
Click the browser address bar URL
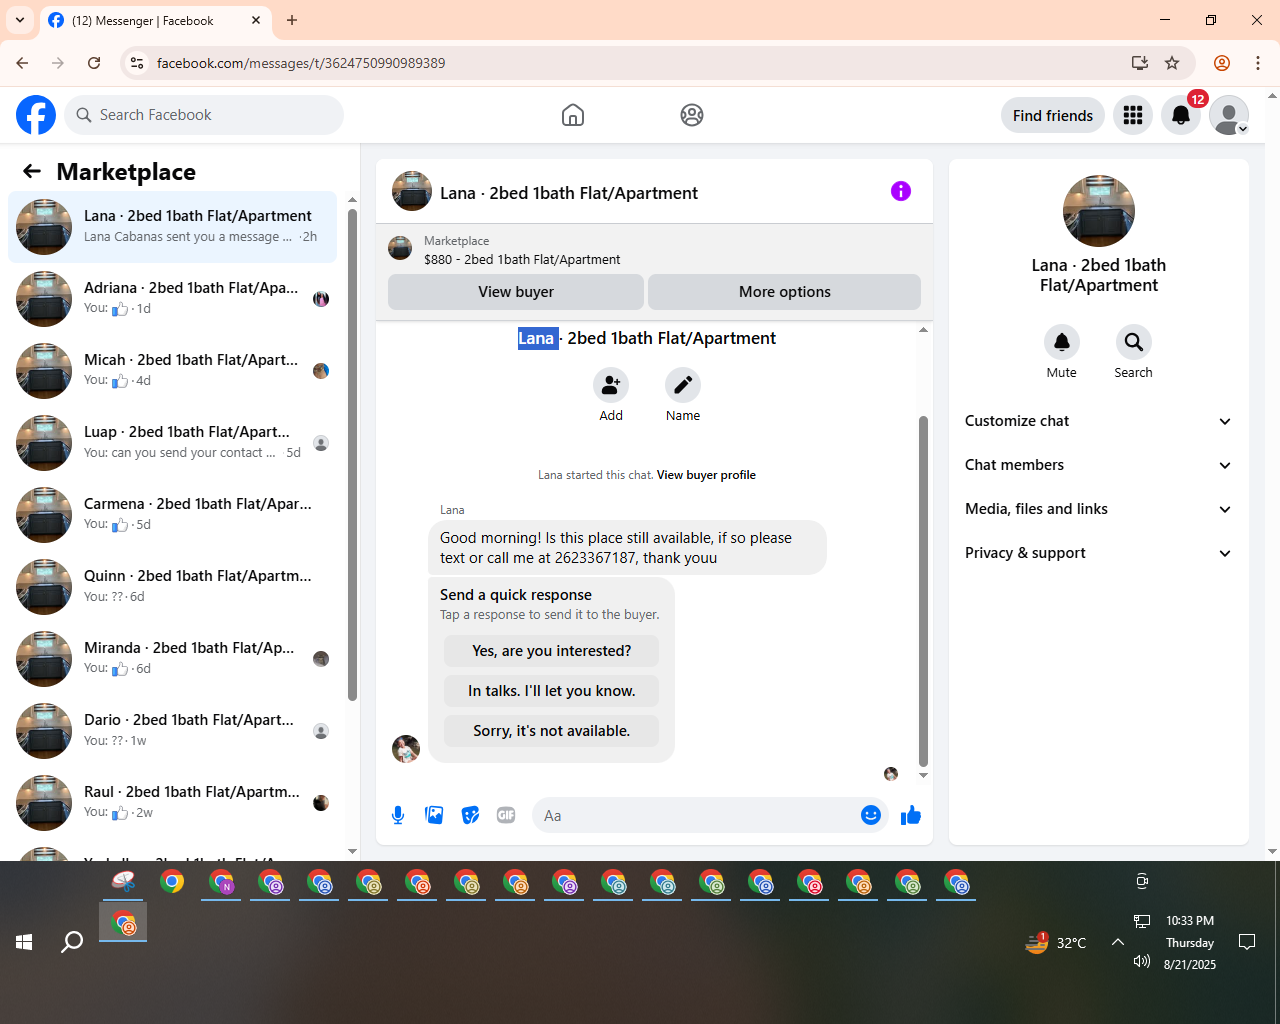tap(301, 63)
